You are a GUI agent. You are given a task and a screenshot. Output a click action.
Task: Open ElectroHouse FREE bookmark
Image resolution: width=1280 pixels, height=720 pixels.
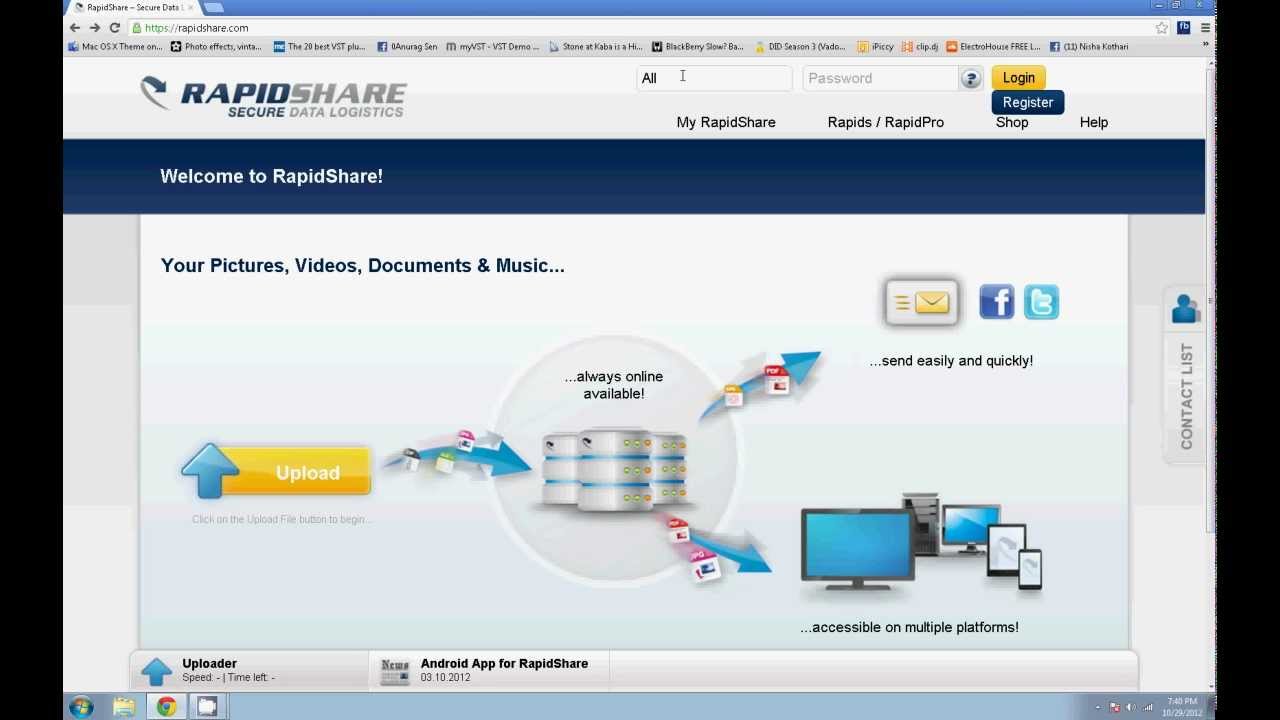[993, 46]
